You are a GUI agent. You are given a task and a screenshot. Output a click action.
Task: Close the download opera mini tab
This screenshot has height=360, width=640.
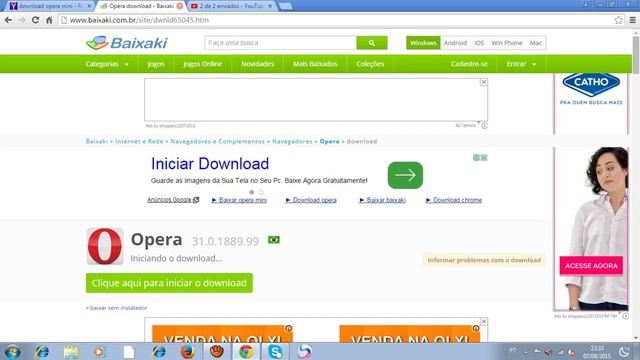coord(89,6)
